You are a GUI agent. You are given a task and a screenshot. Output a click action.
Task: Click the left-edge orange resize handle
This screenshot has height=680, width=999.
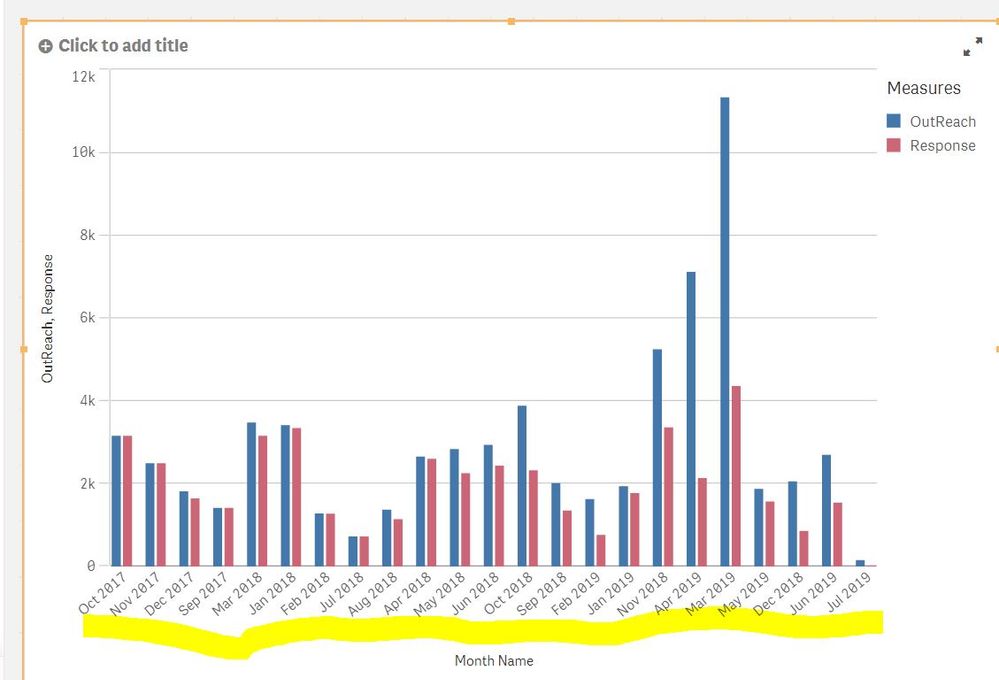tap(21, 350)
